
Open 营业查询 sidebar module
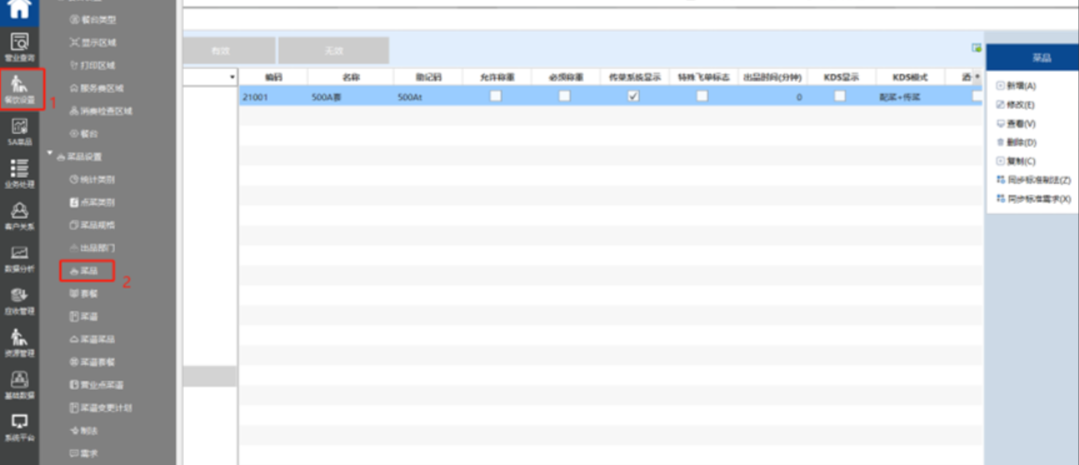point(20,46)
